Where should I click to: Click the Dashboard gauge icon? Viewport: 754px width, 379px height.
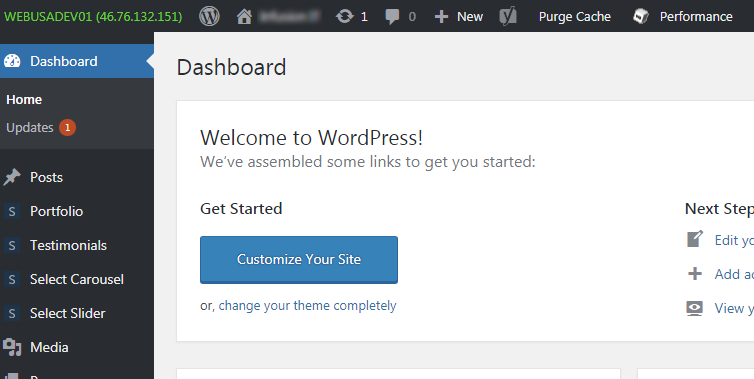tap(12, 61)
